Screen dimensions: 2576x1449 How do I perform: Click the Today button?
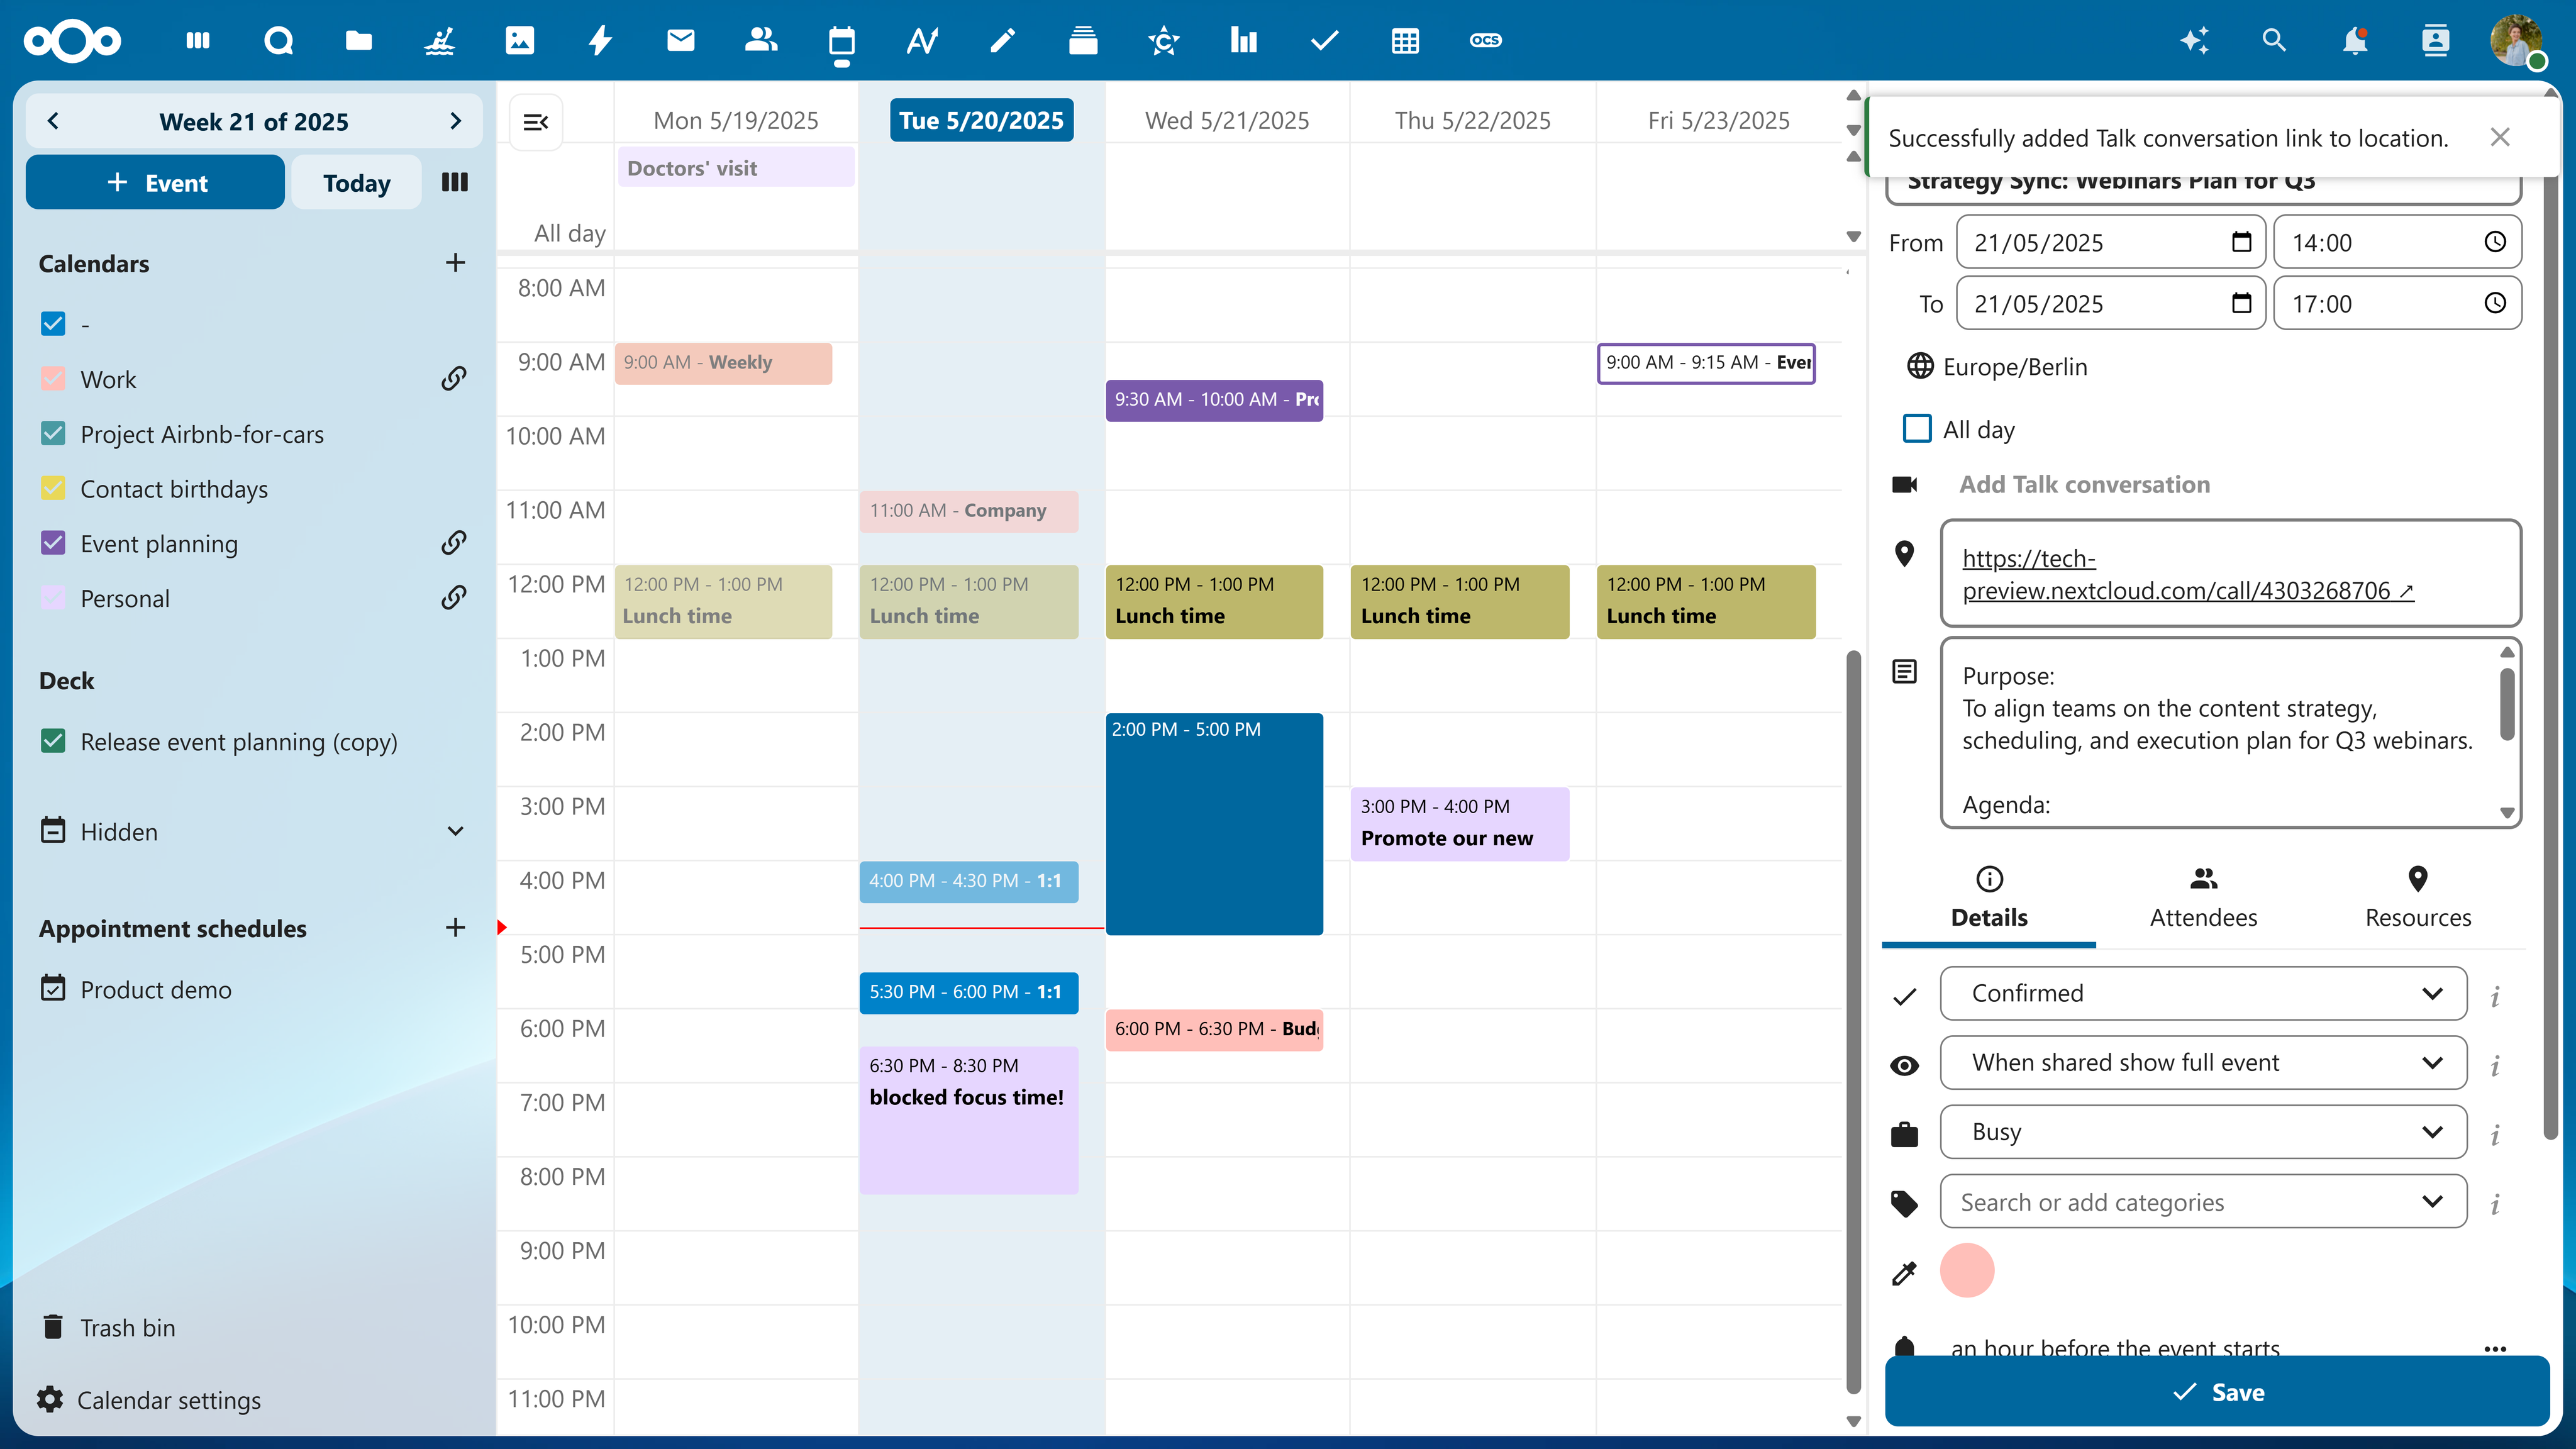(x=356, y=182)
